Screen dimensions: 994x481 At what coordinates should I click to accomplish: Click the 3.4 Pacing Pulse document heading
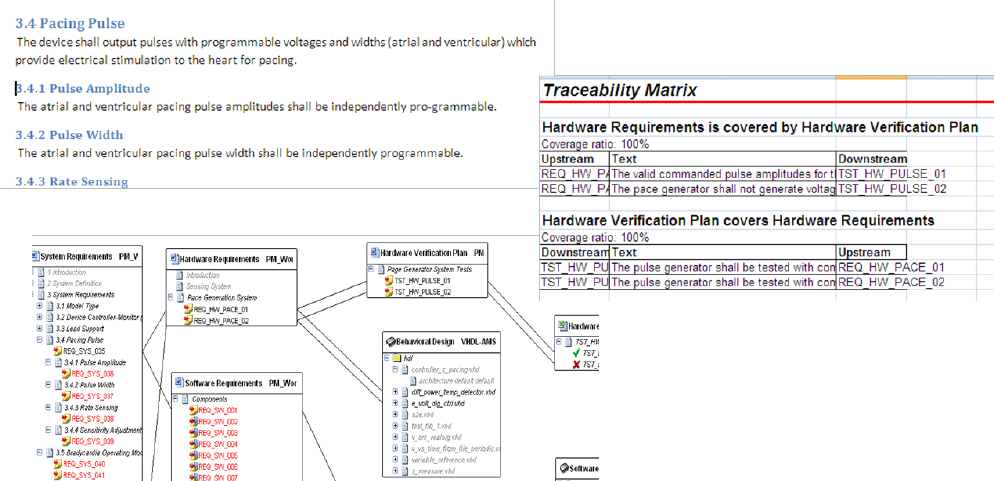(x=70, y=24)
